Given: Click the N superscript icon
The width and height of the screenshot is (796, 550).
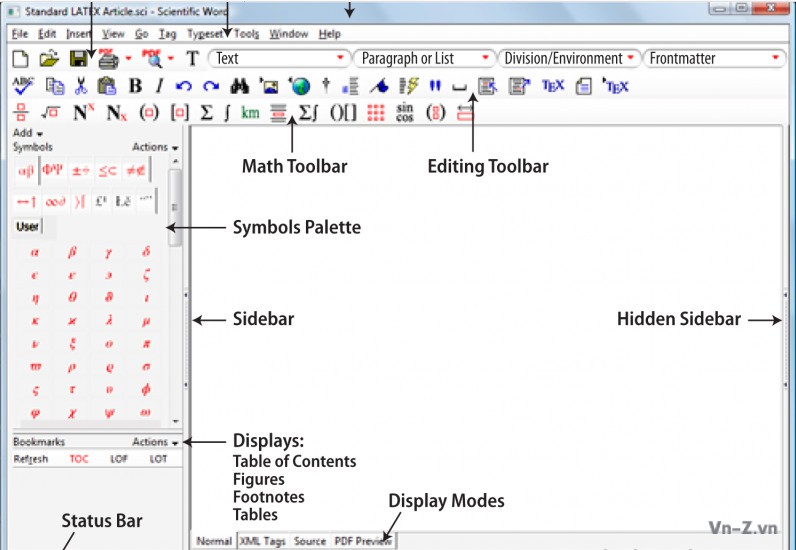Looking at the screenshot, I should coord(83,112).
